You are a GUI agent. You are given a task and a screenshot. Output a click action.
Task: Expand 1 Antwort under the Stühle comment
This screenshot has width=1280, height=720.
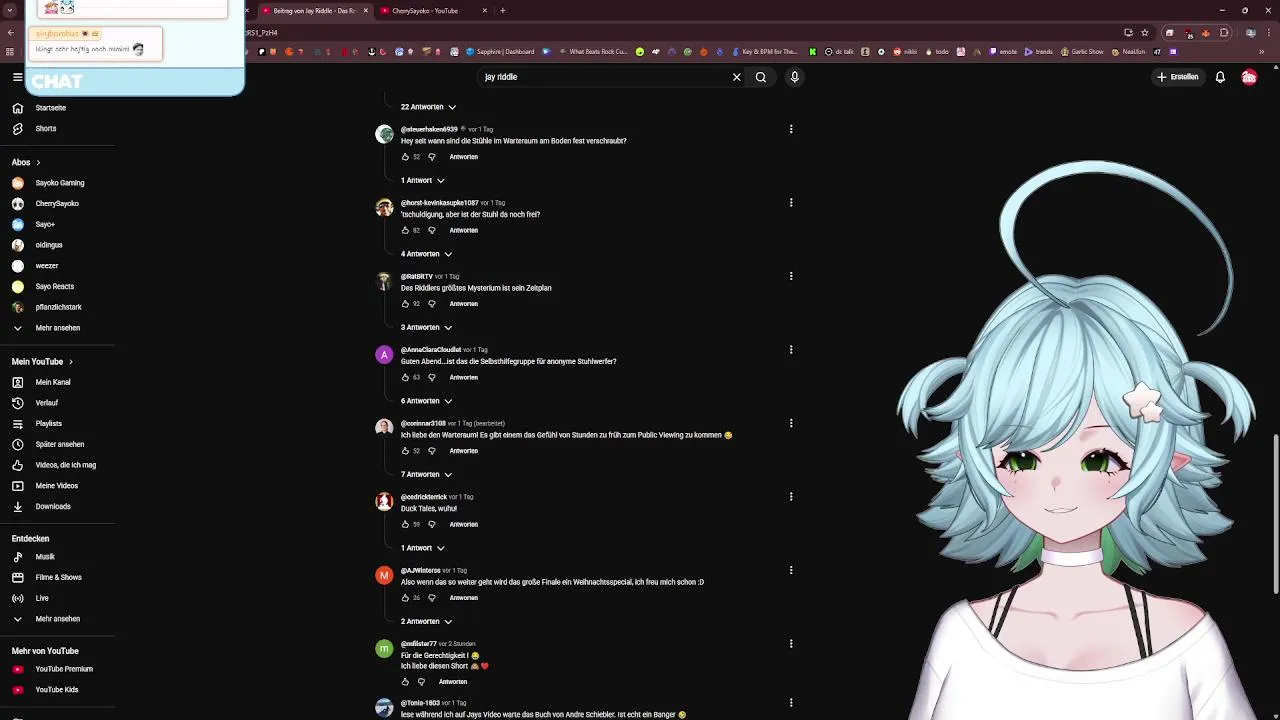(422, 181)
